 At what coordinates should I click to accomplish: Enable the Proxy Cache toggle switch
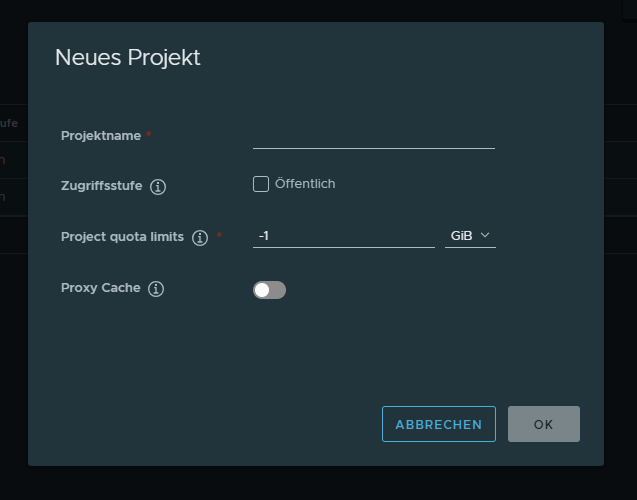[x=269, y=290]
